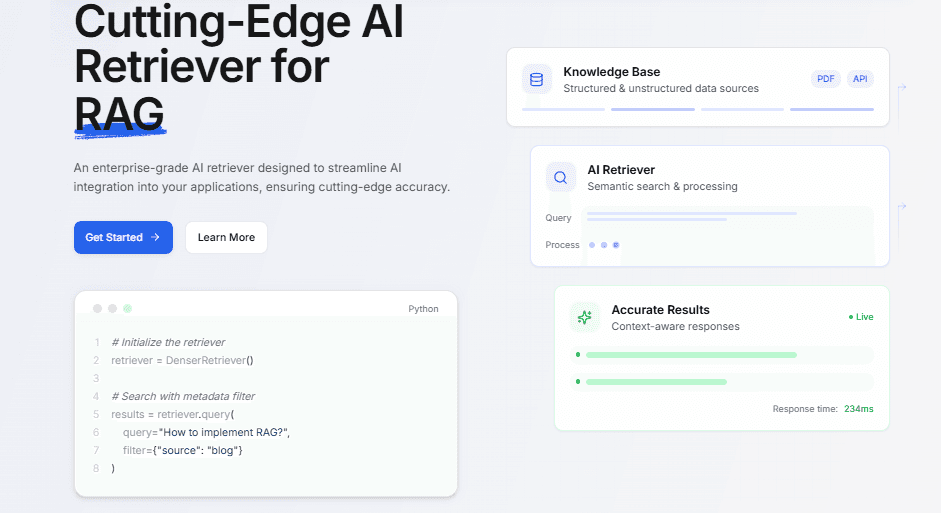Click the Python language label

coord(423,308)
